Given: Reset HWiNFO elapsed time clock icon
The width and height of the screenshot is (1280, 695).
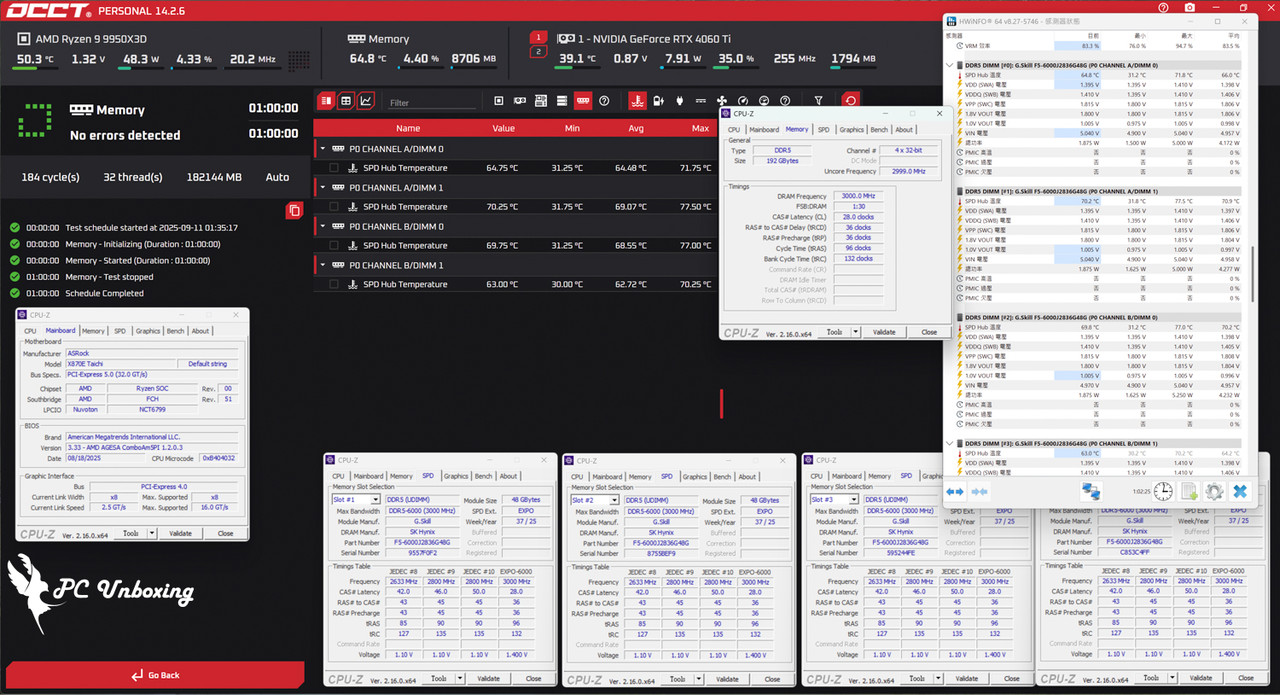Looking at the screenshot, I should pyautogui.click(x=1163, y=492).
